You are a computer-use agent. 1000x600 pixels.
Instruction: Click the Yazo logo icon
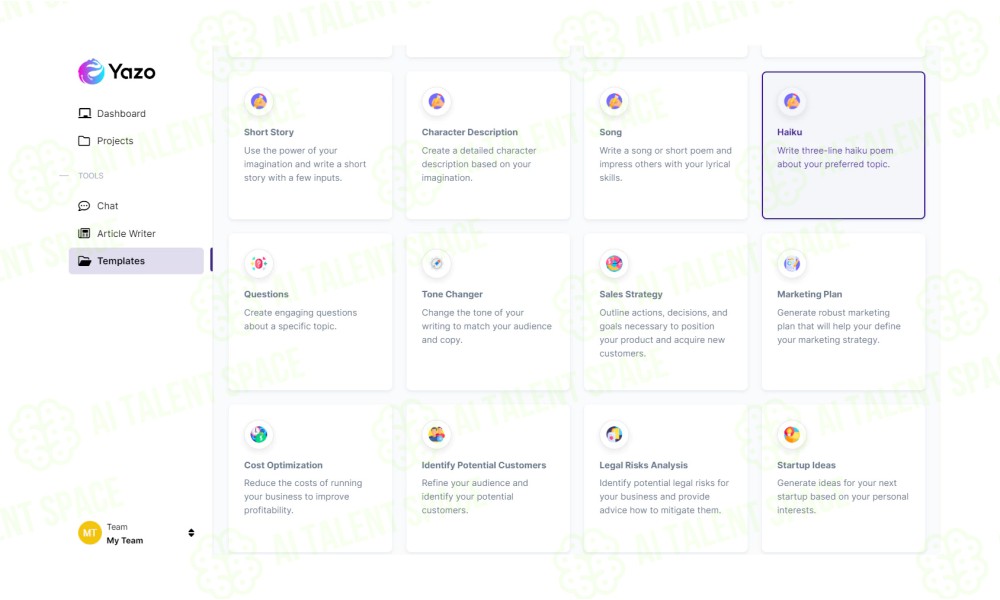[91, 71]
